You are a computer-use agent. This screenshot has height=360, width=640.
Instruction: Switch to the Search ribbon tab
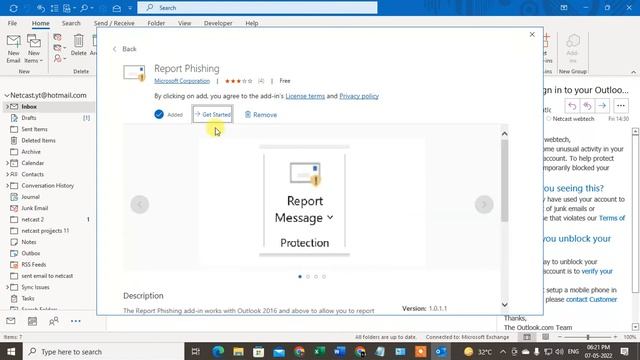pyautogui.click(x=71, y=23)
